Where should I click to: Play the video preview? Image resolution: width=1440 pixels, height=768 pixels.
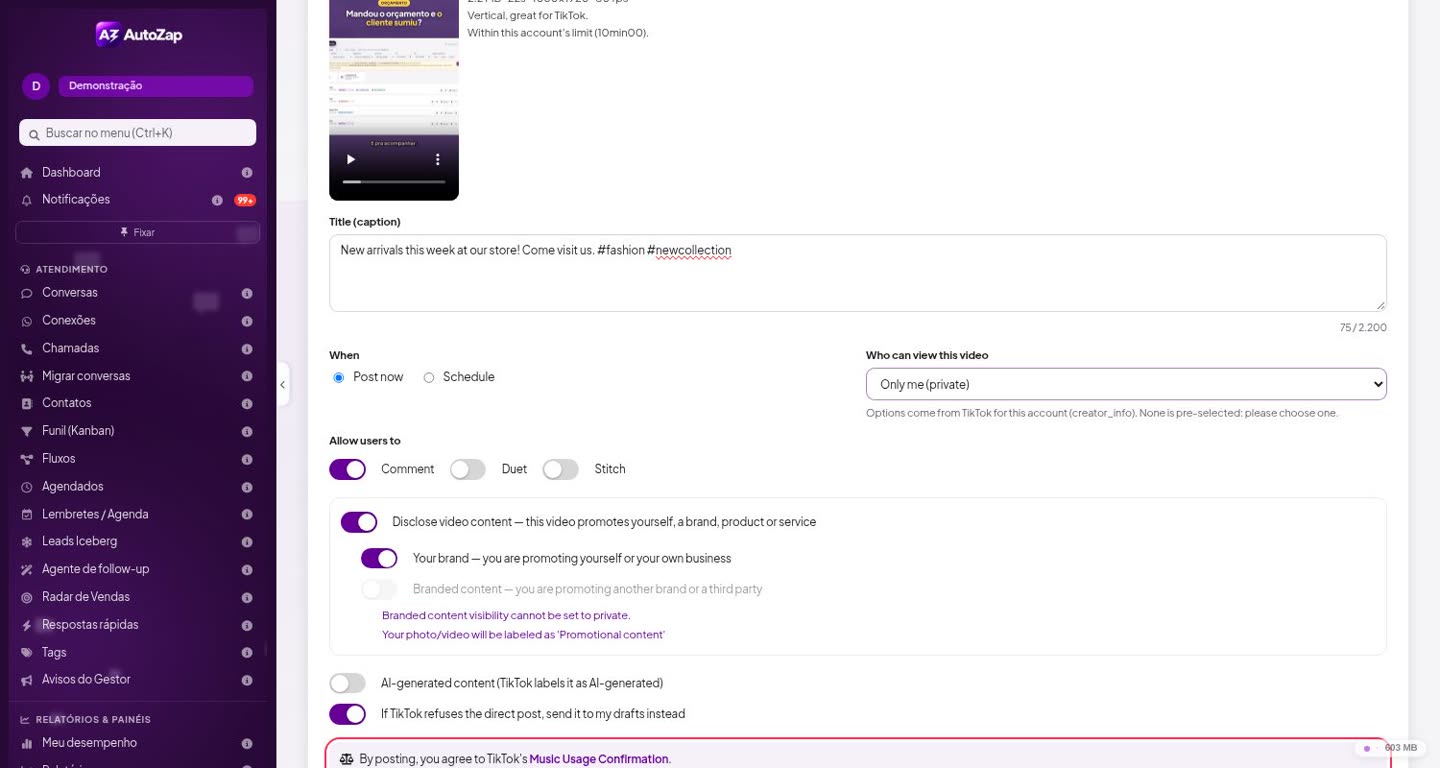(x=351, y=159)
